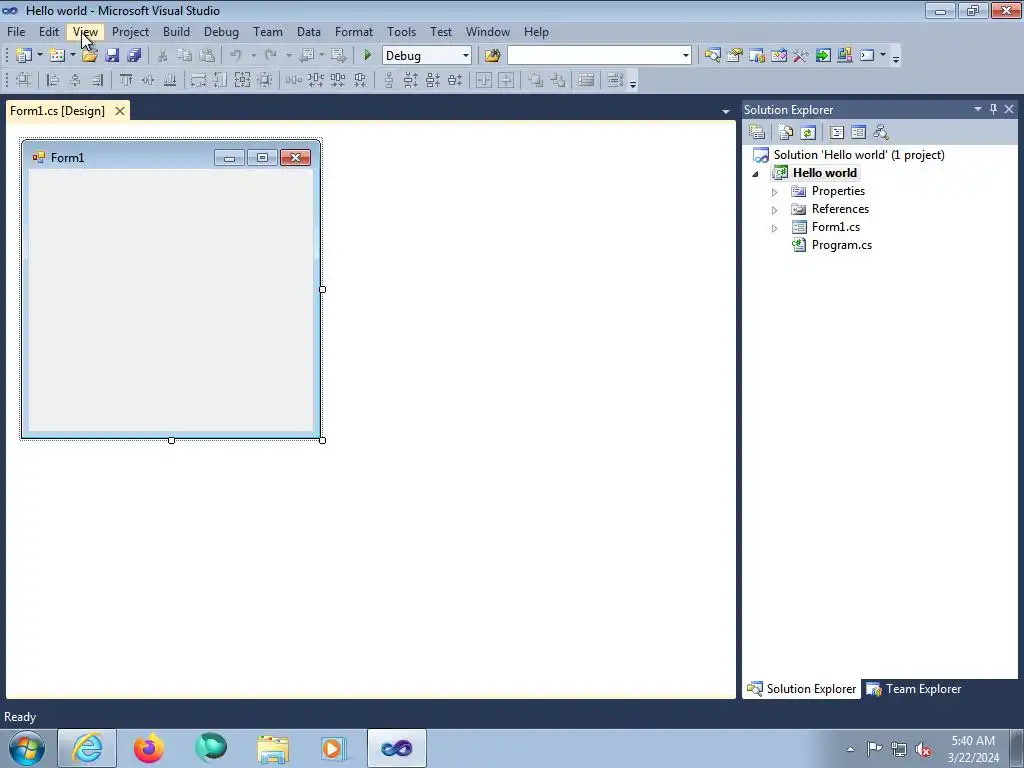
Task: Open Toolbox with the hammer and wrench icon
Action: coord(801,56)
